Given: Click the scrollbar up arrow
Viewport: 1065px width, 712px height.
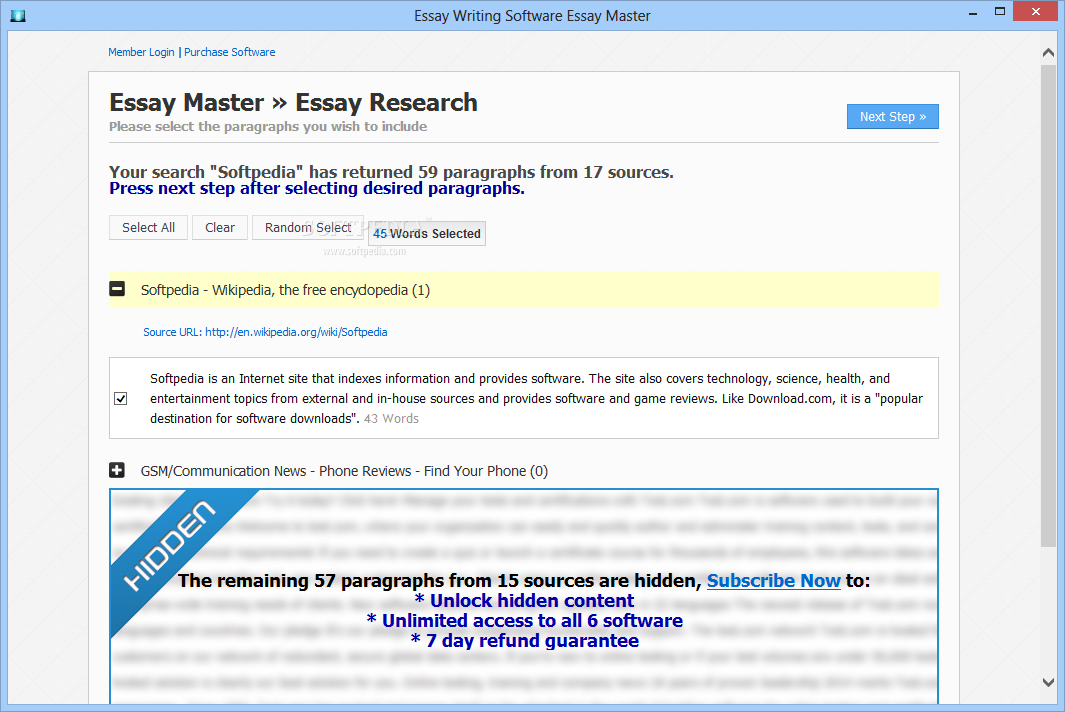Looking at the screenshot, I should pyautogui.click(x=1048, y=52).
